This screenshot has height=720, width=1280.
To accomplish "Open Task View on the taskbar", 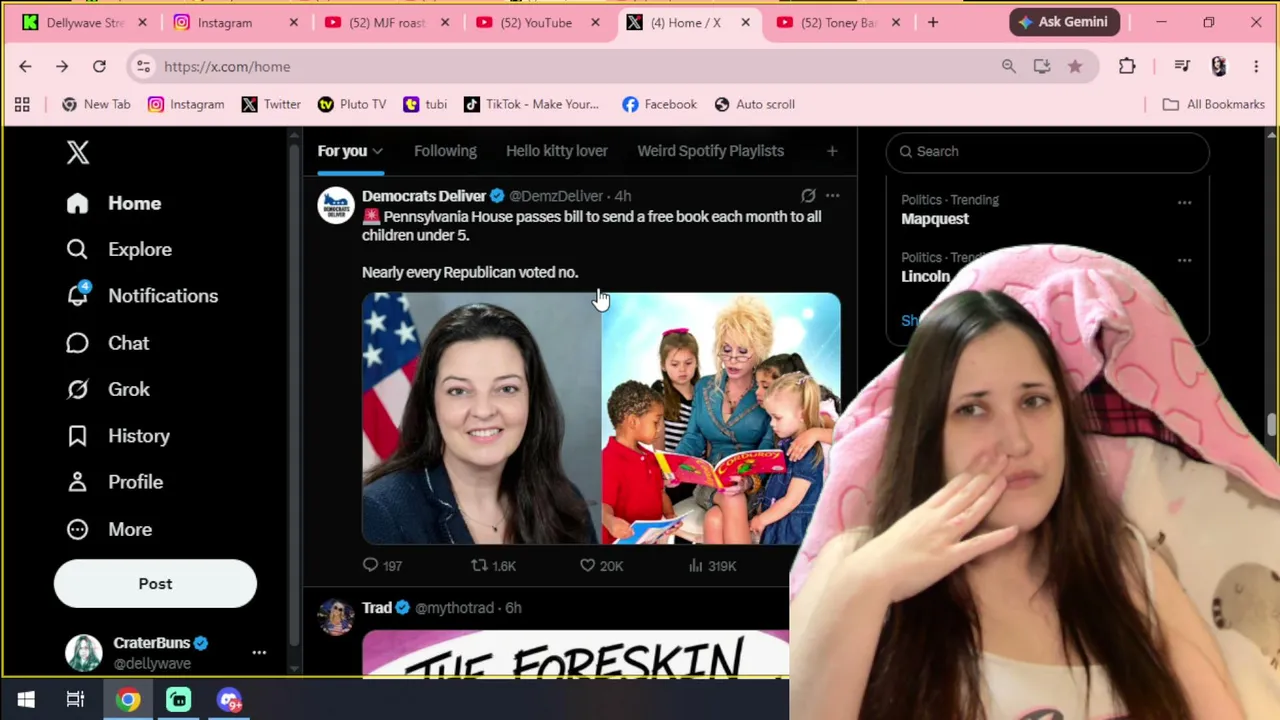I will point(75,700).
